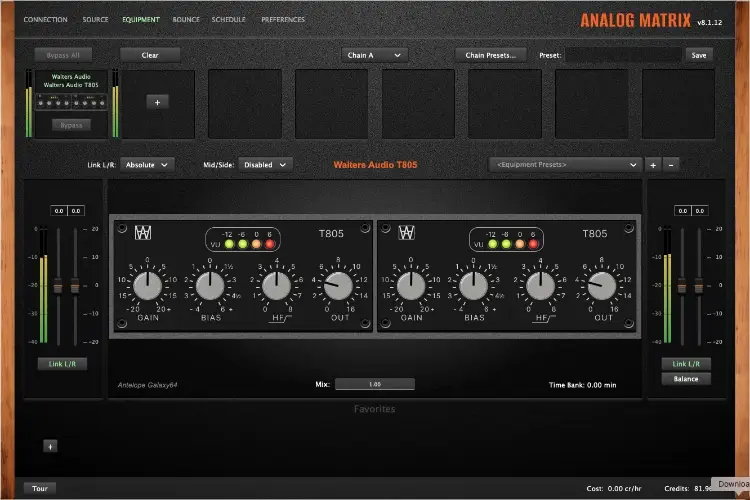Click minus button beside Equipment Presets
This screenshot has height=500, width=750.
[671, 164]
